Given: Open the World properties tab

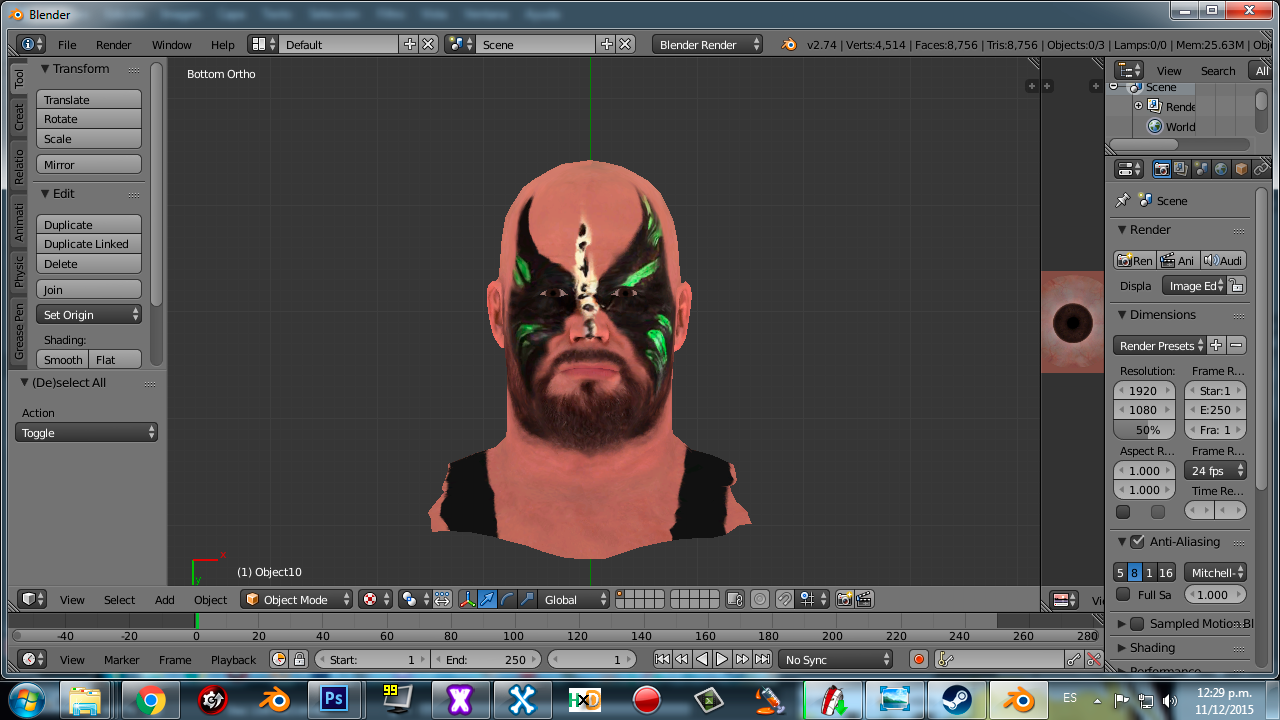Looking at the screenshot, I should (x=1221, y=169).
